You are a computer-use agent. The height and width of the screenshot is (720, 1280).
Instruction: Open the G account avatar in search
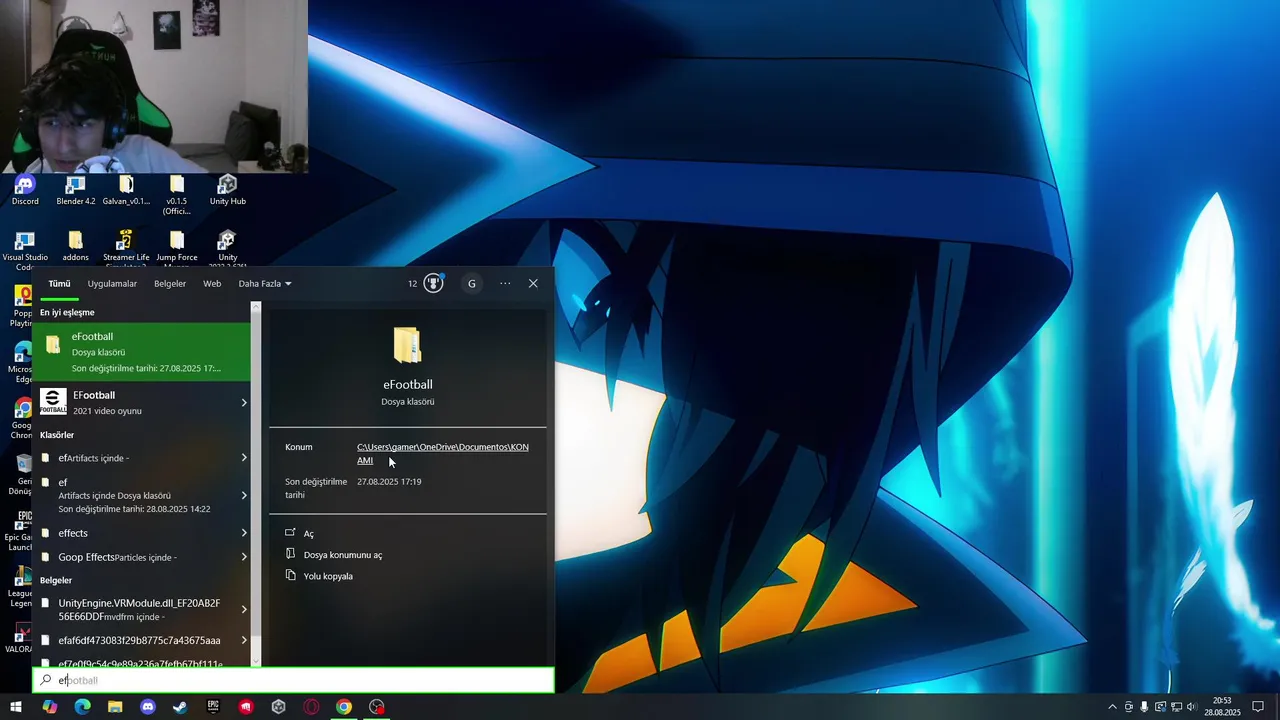472,283
